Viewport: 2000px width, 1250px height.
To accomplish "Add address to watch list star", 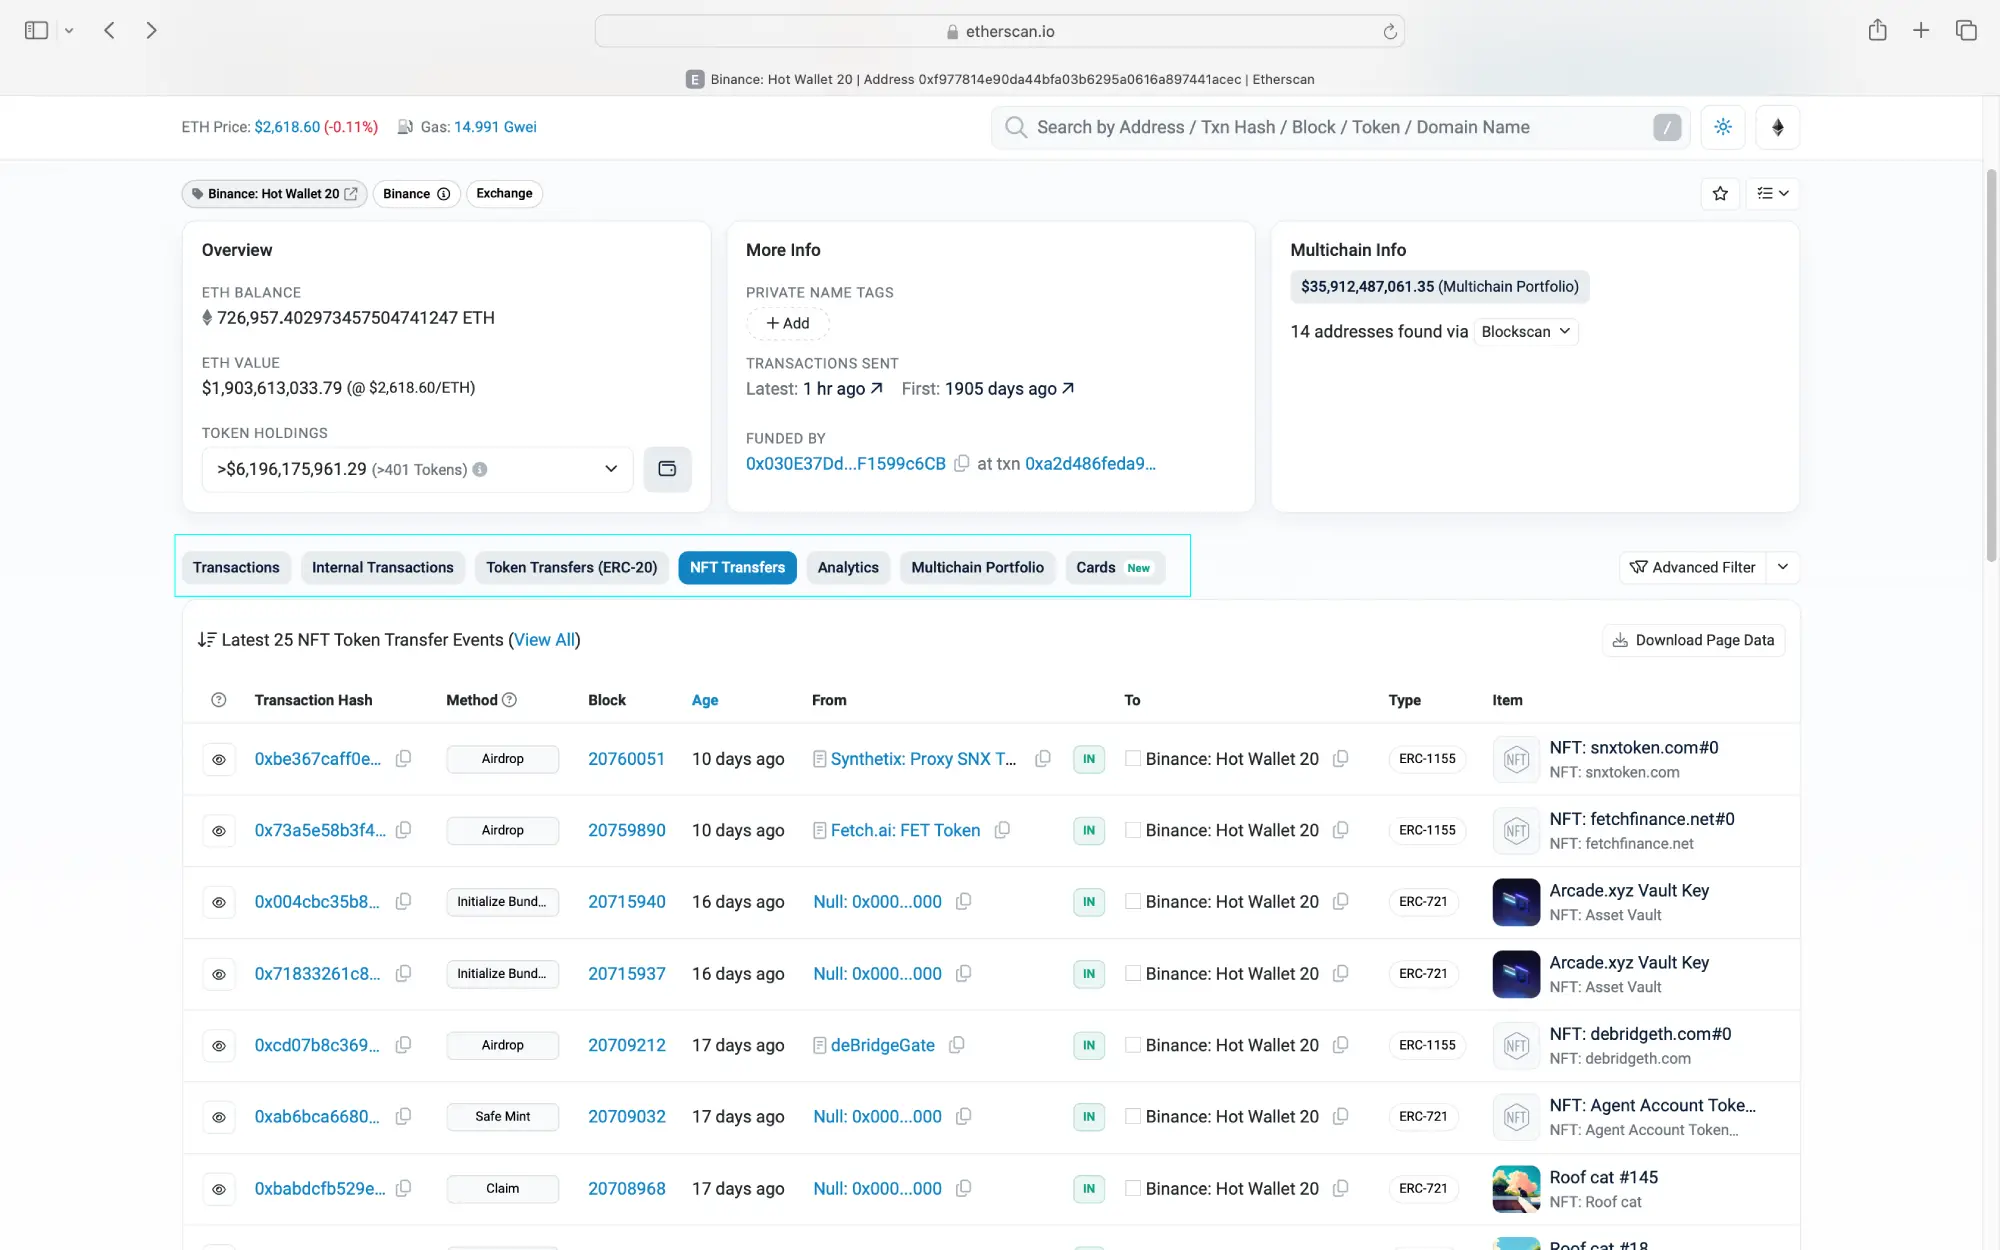I will click(x=1720, y=193).
